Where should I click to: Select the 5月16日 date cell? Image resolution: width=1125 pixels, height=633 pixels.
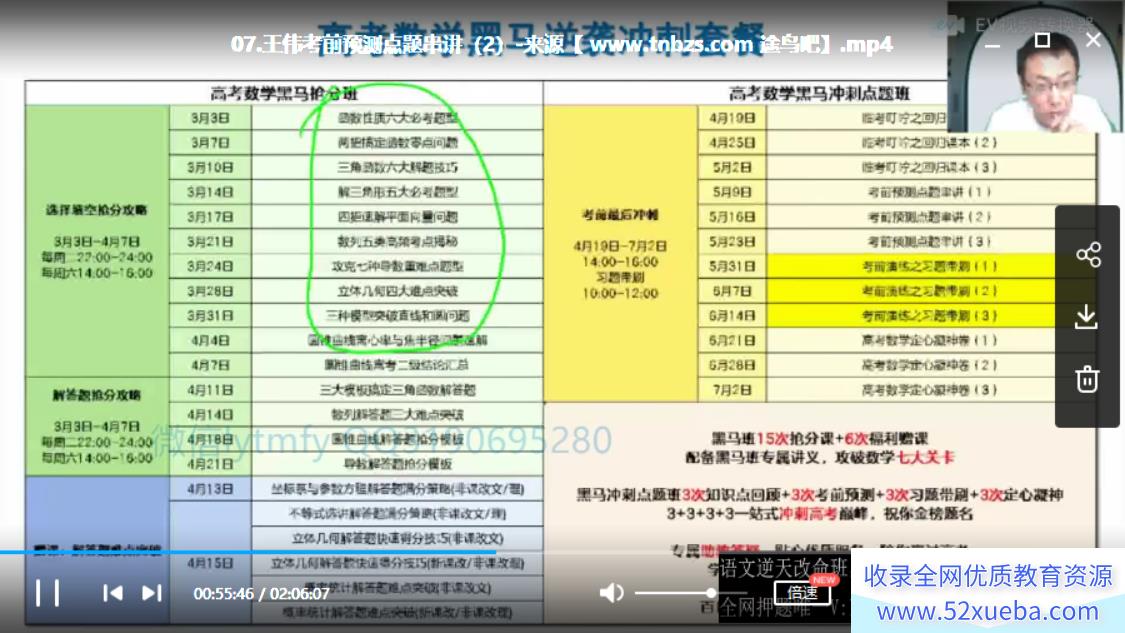[732, 217]
